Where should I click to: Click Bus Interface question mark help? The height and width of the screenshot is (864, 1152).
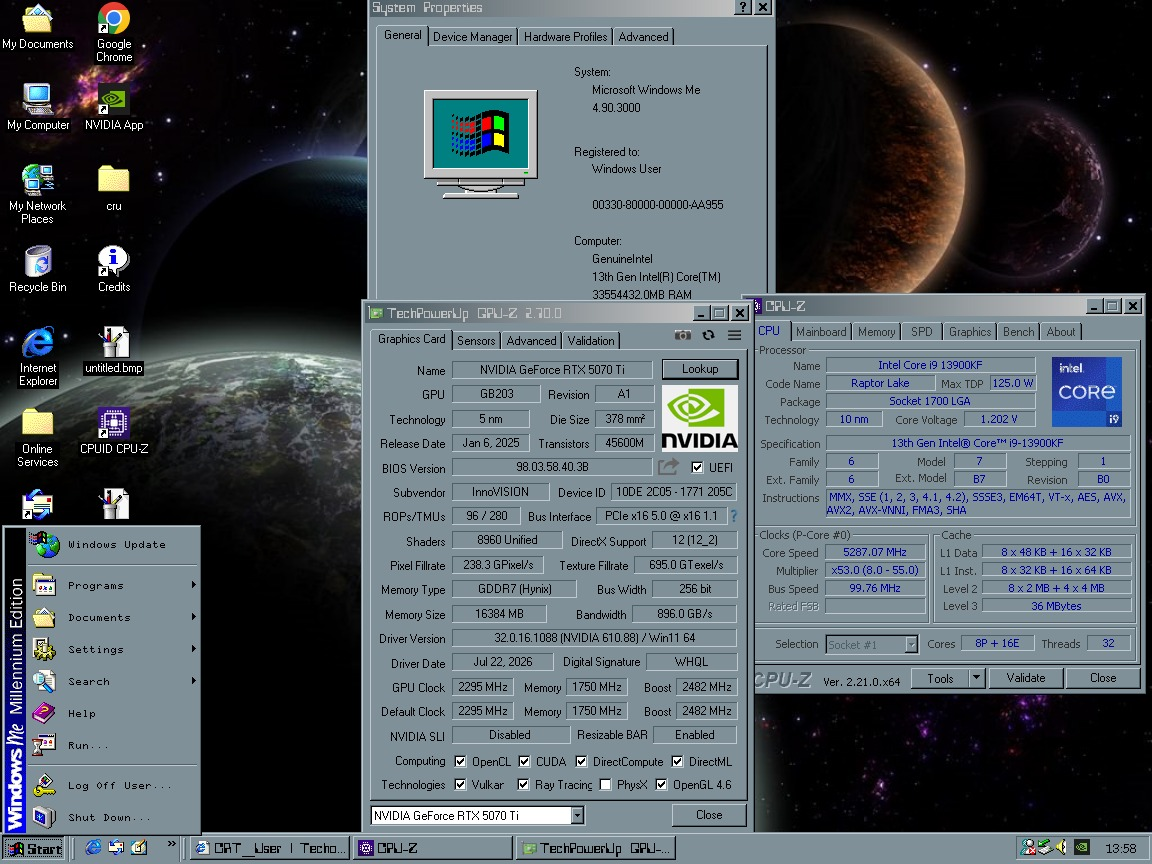coord(733,516)
